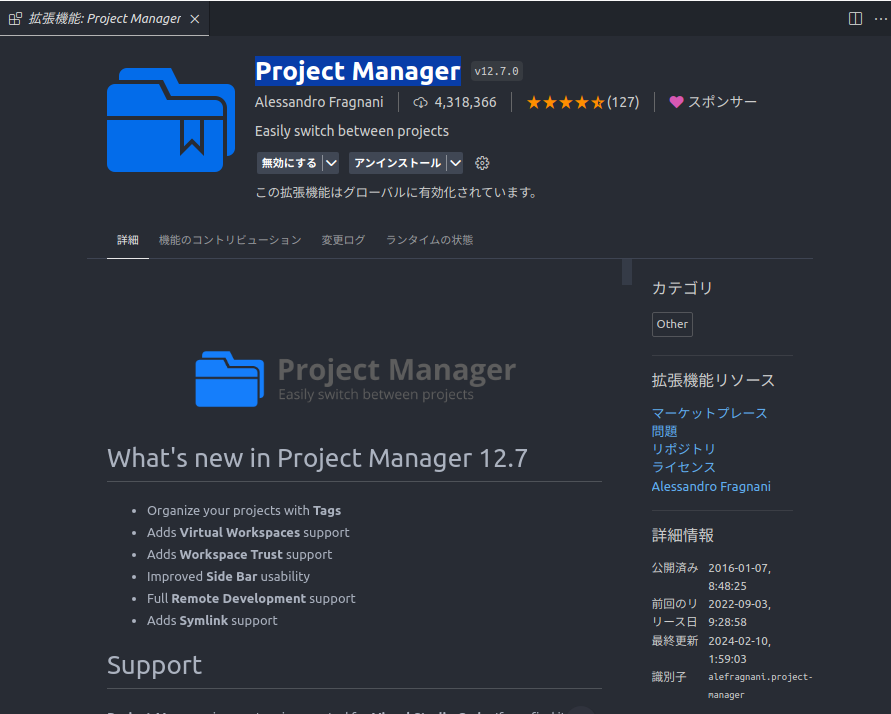Click the last updated date 2024-02-10
Image resolution: width=891 pixels, height=714 pixels.
tap(739, 650)
